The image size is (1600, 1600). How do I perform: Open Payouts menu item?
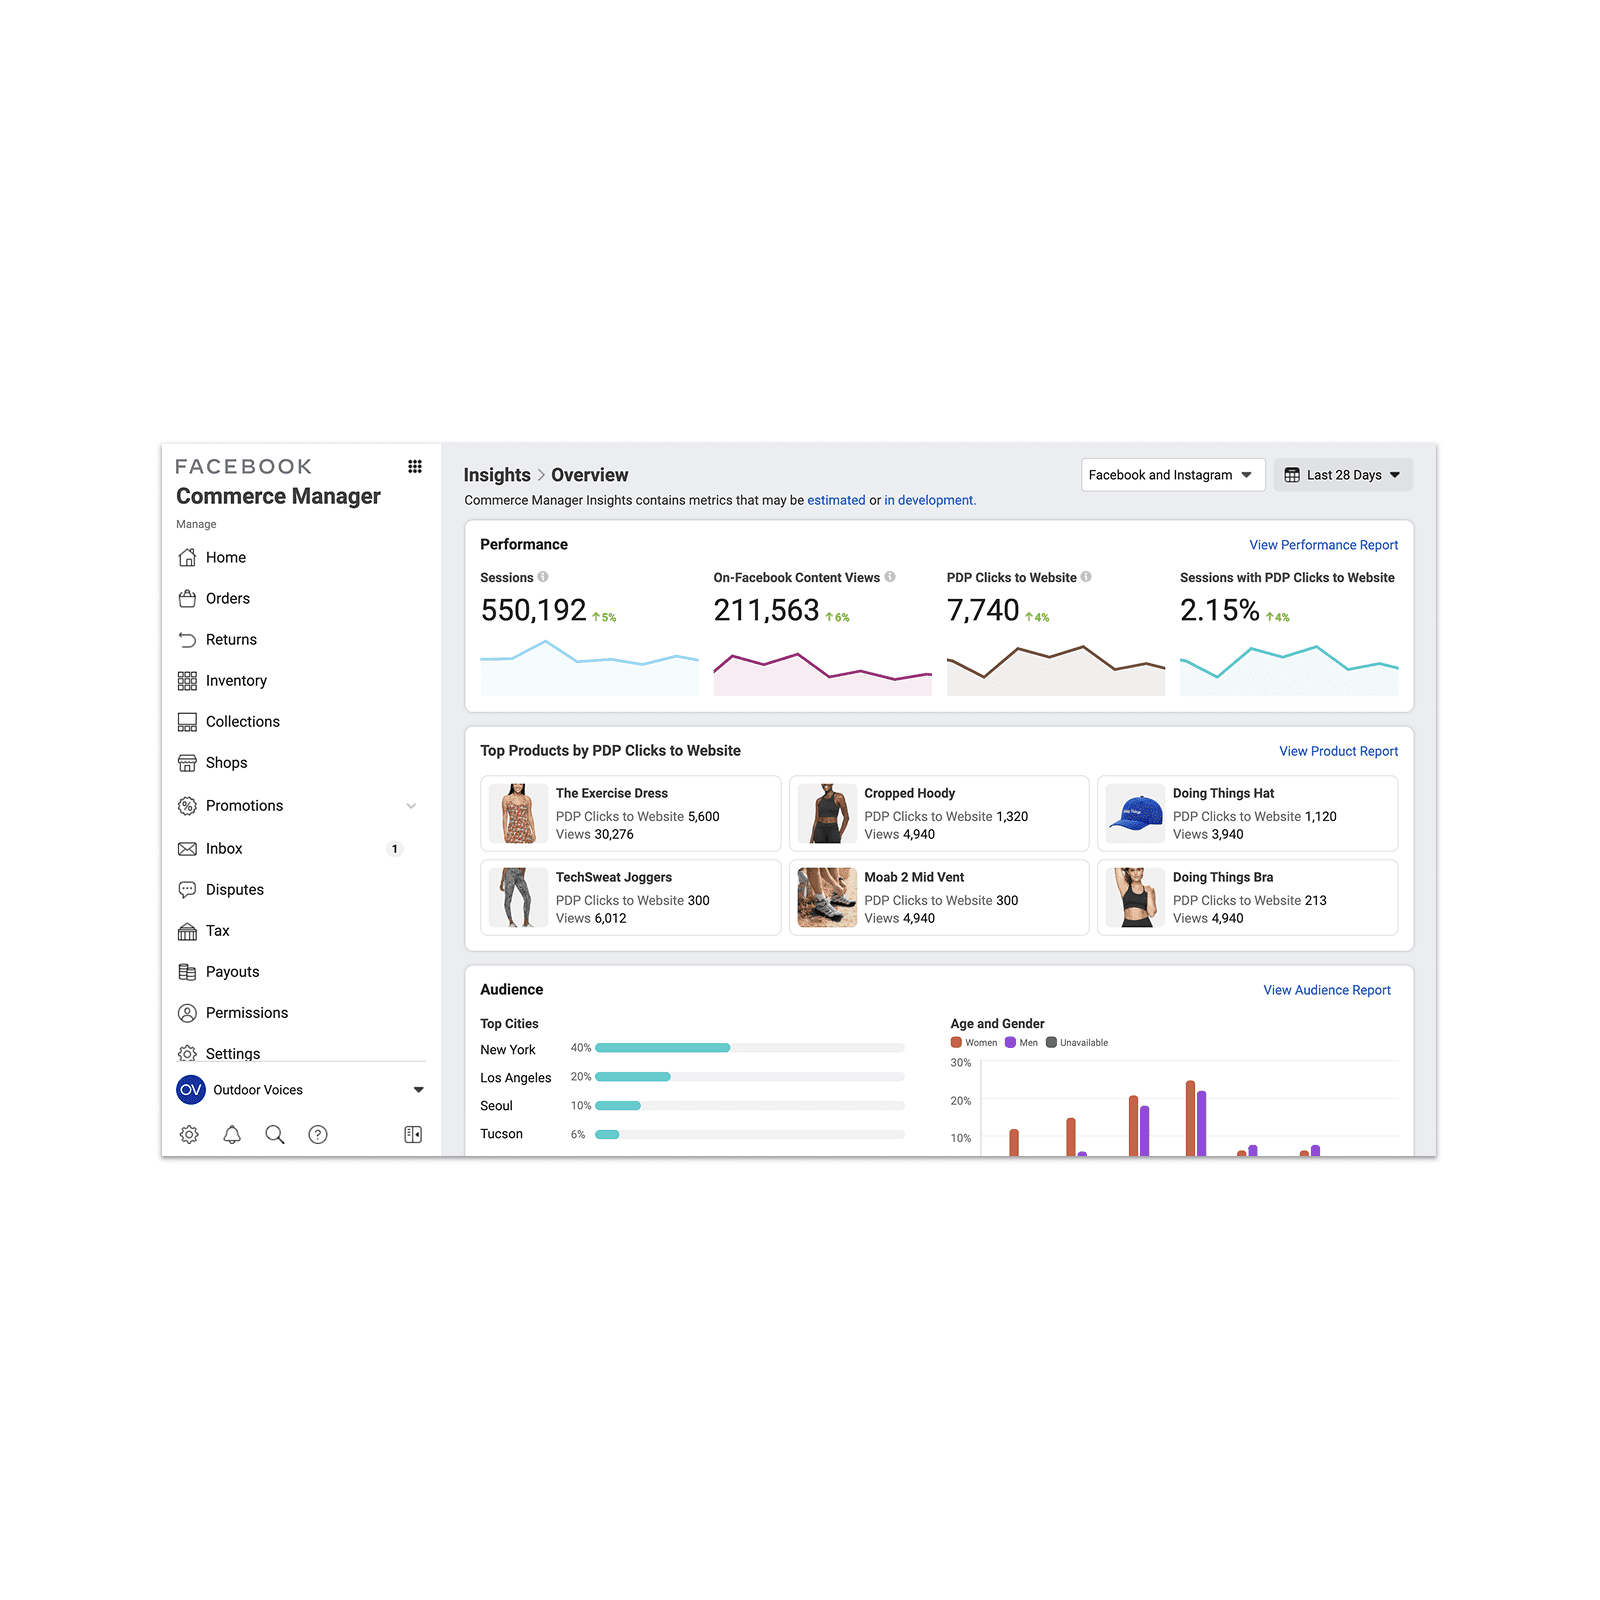[x=232, y=972]
